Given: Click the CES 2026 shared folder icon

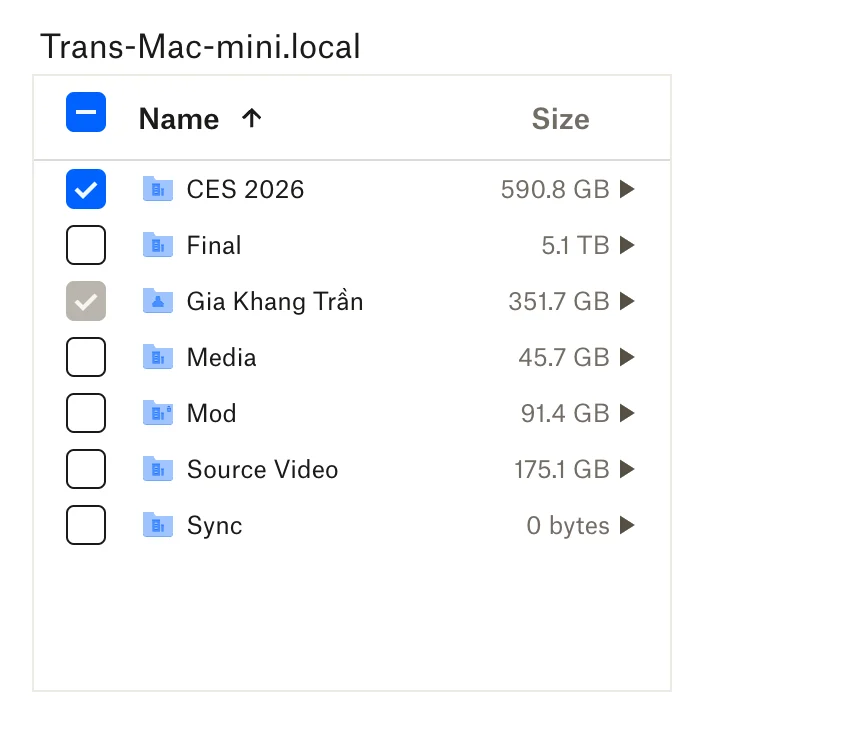Looking at the screenshot, I should pyautogui.click(x=158, y=189).
